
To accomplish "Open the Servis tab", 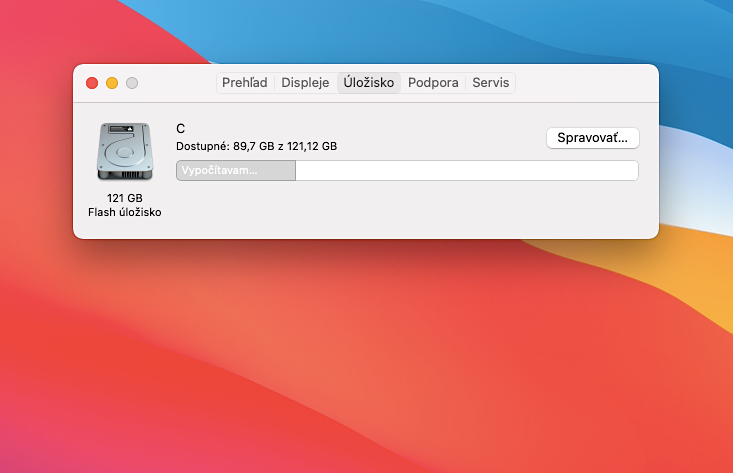I will coord(490,83).
